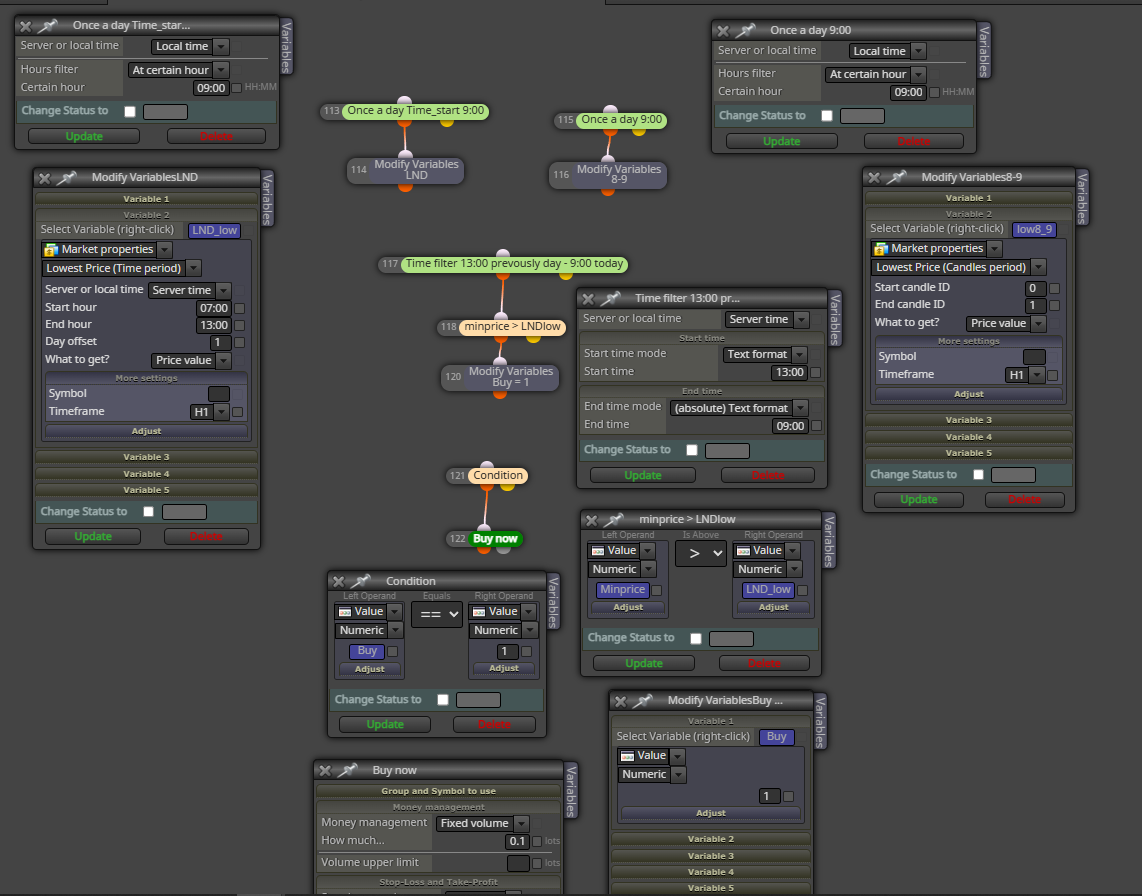Screen dimensions: 1142x896
Task: Pin the Modify Variables8-9 panel
Action: pyautogui.click(x=897, y=177)
